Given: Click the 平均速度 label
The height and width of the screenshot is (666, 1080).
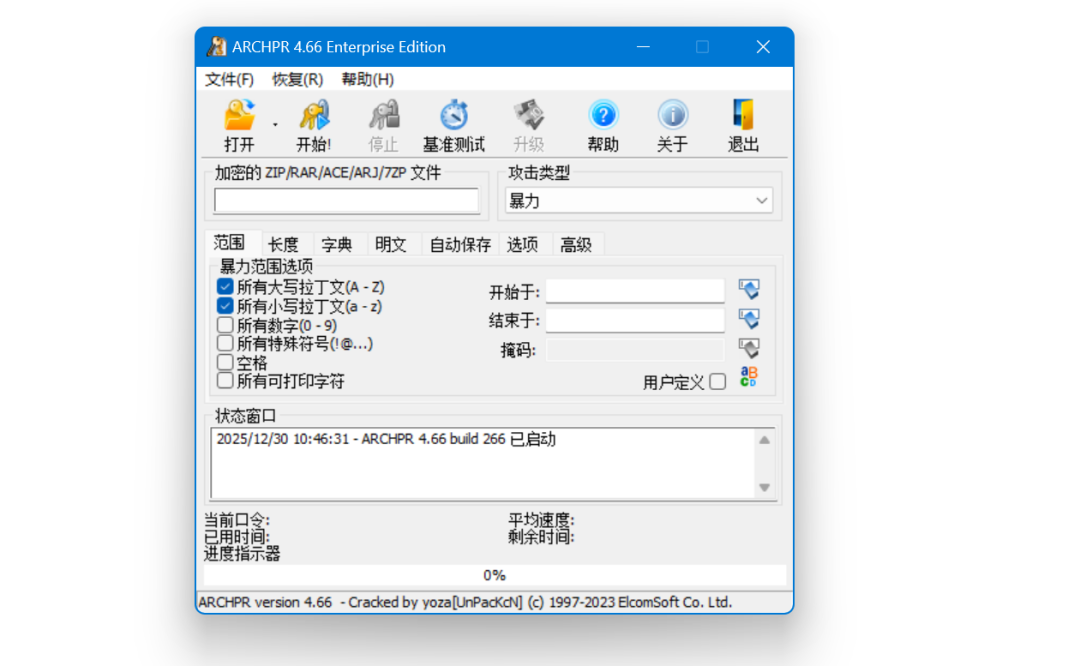Looking at the screenshot, I should (x=541, y=520).
